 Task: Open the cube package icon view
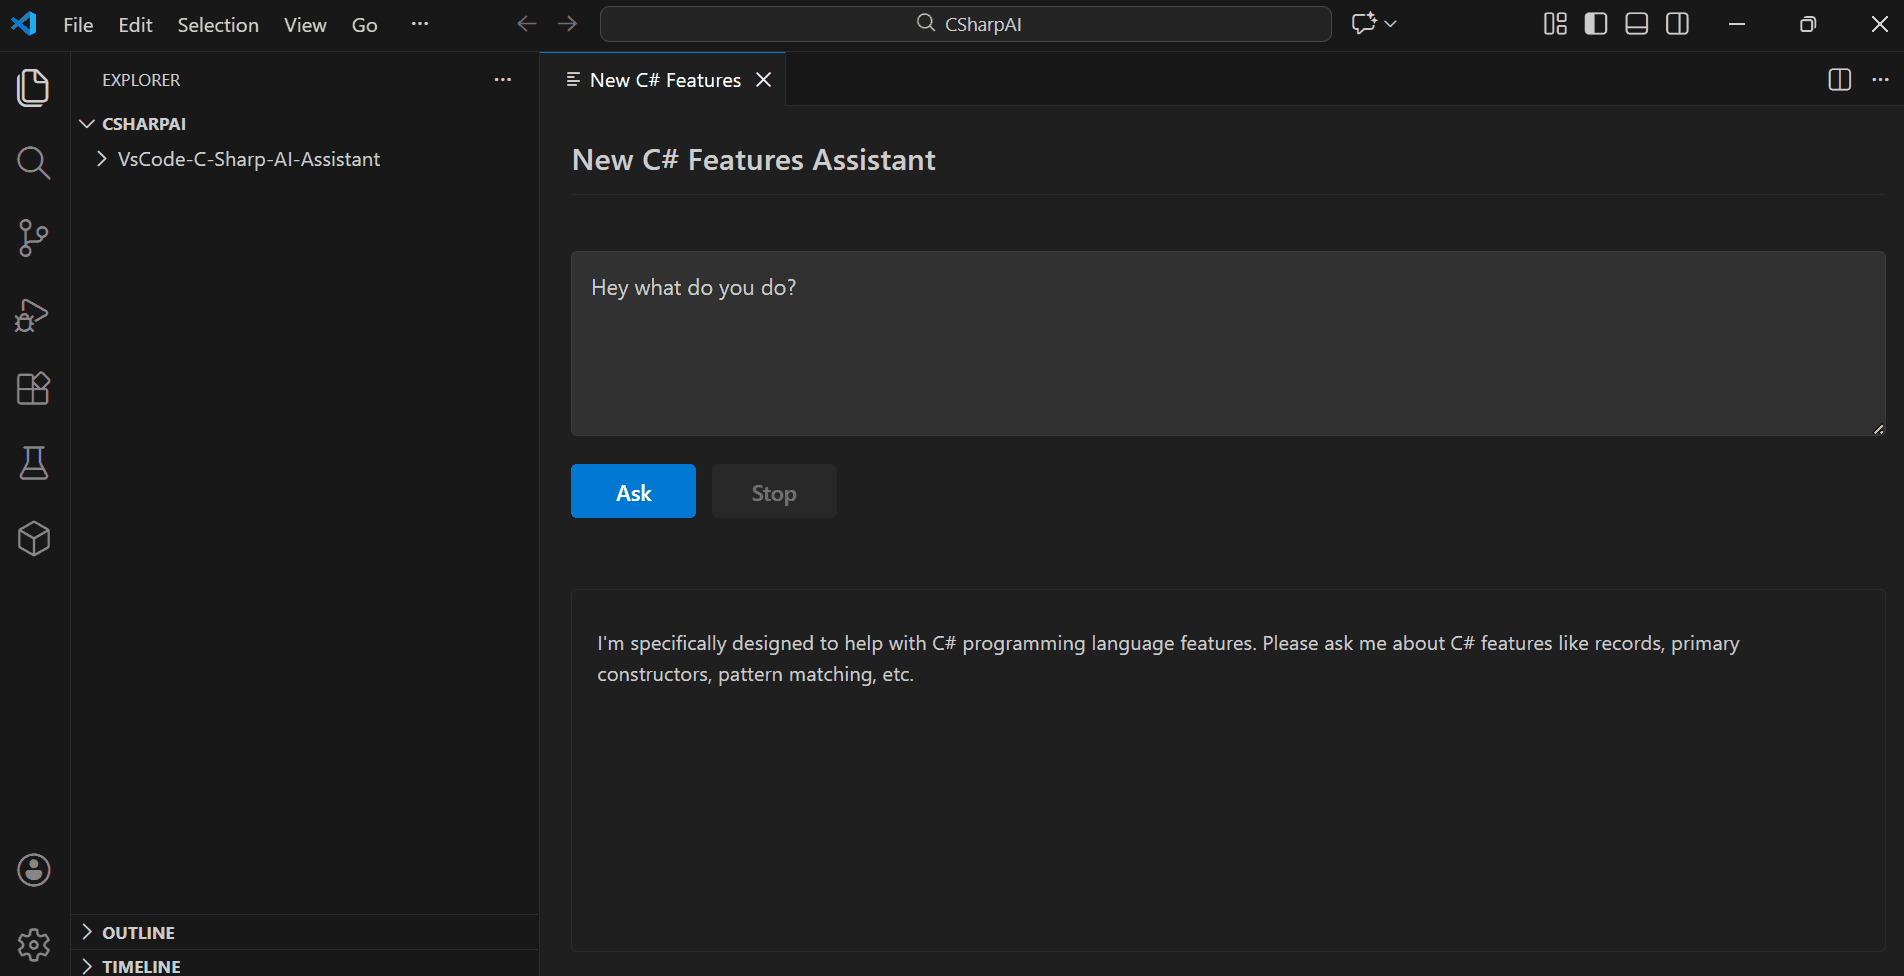pos(33,539)
